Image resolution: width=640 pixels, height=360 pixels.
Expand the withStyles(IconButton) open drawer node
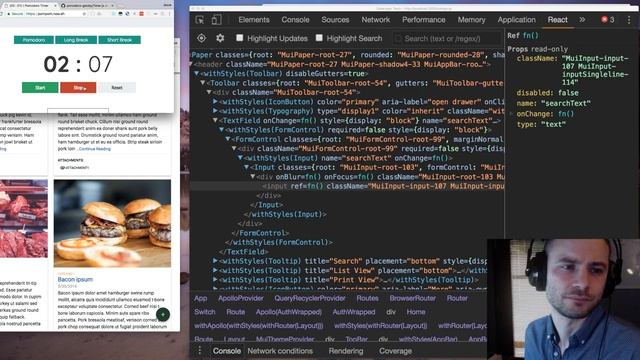point(215,102)
